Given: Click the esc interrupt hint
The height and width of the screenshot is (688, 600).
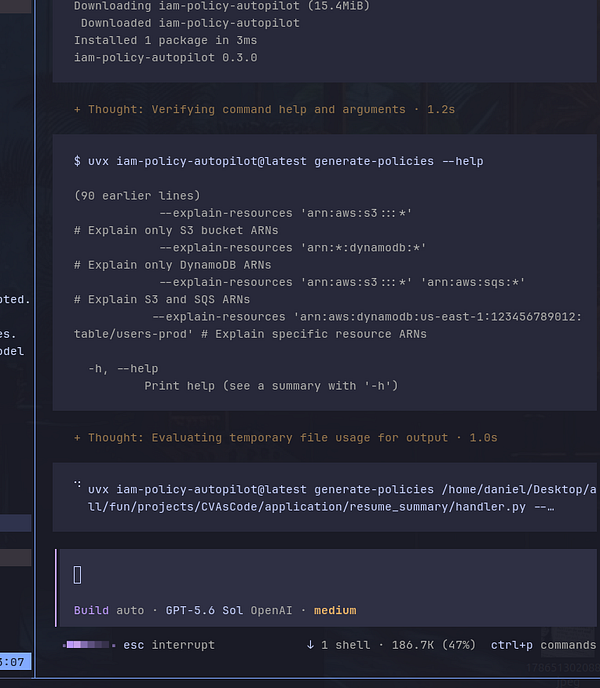Looking at the screenshot, I should coord(169,645).
